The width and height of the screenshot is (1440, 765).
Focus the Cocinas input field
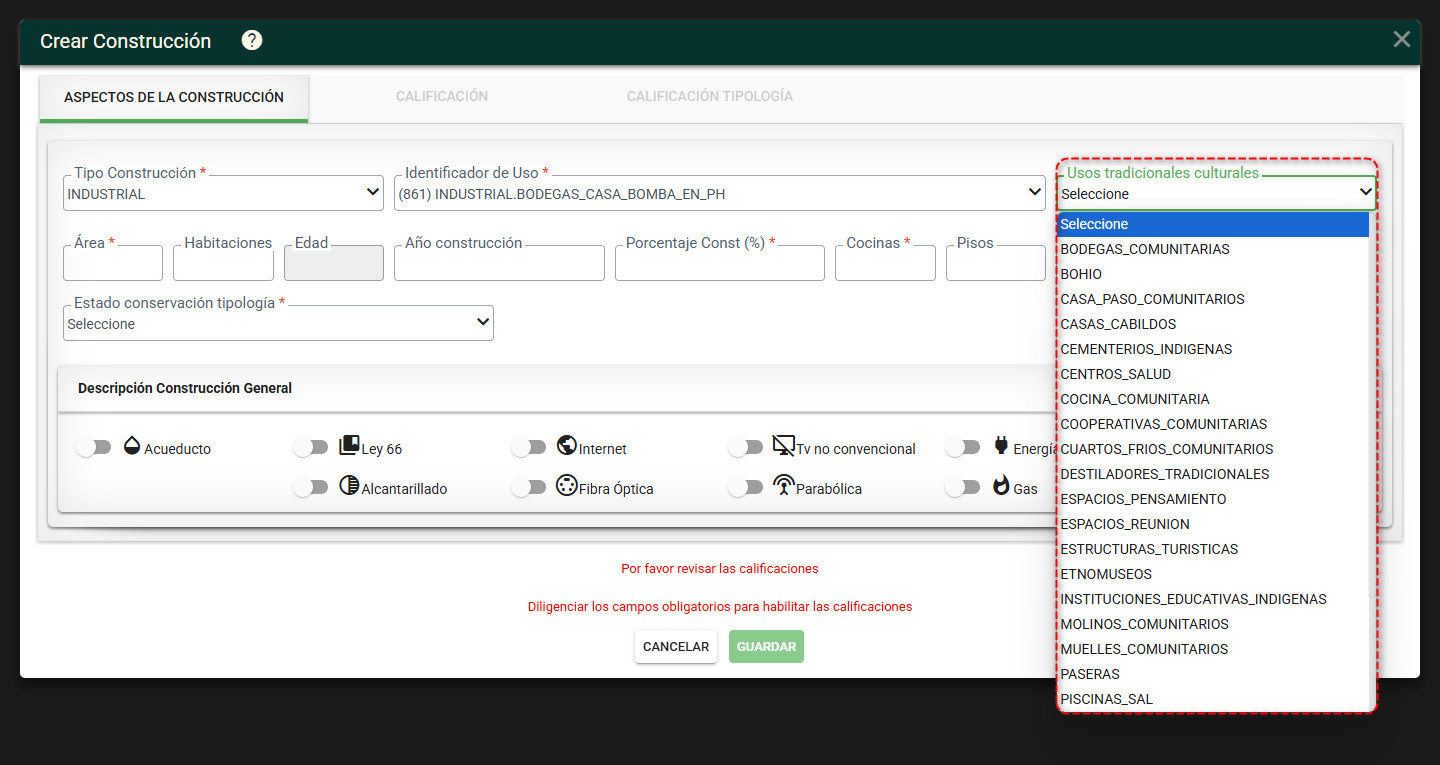coord(885,263)
